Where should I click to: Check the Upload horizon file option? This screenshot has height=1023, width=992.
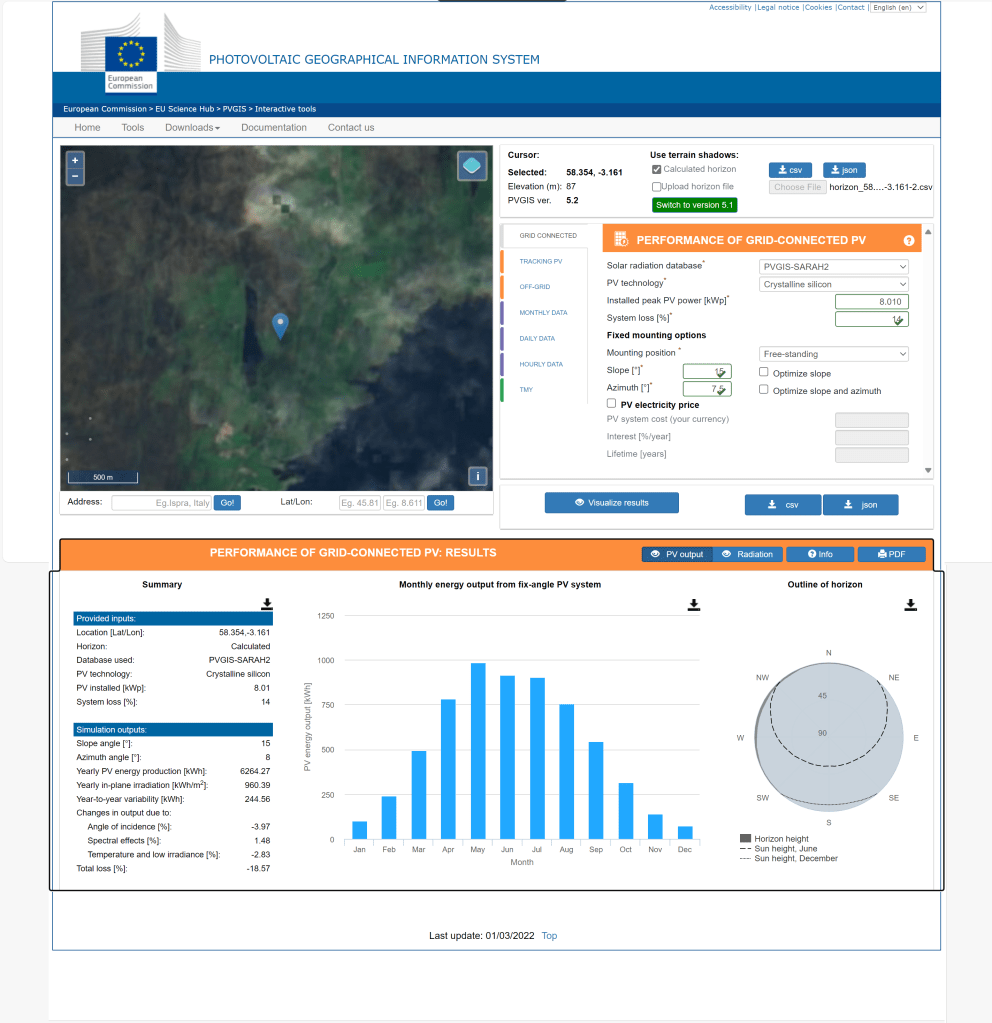(x=656, y=186)
